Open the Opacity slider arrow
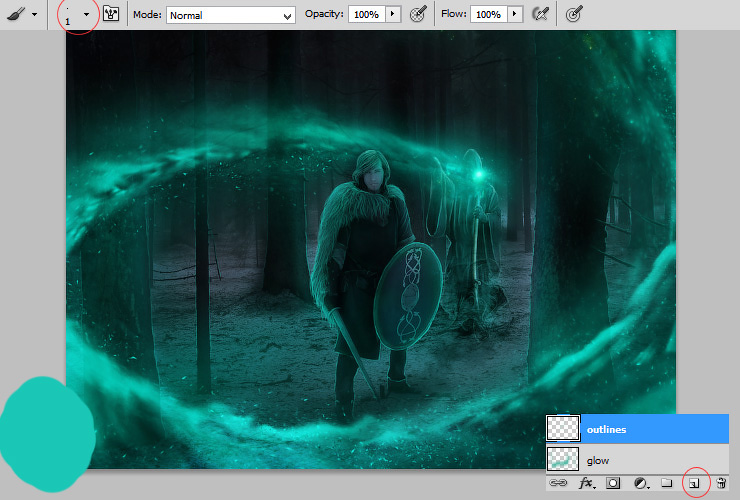740x500 pixels. (393, 15)
